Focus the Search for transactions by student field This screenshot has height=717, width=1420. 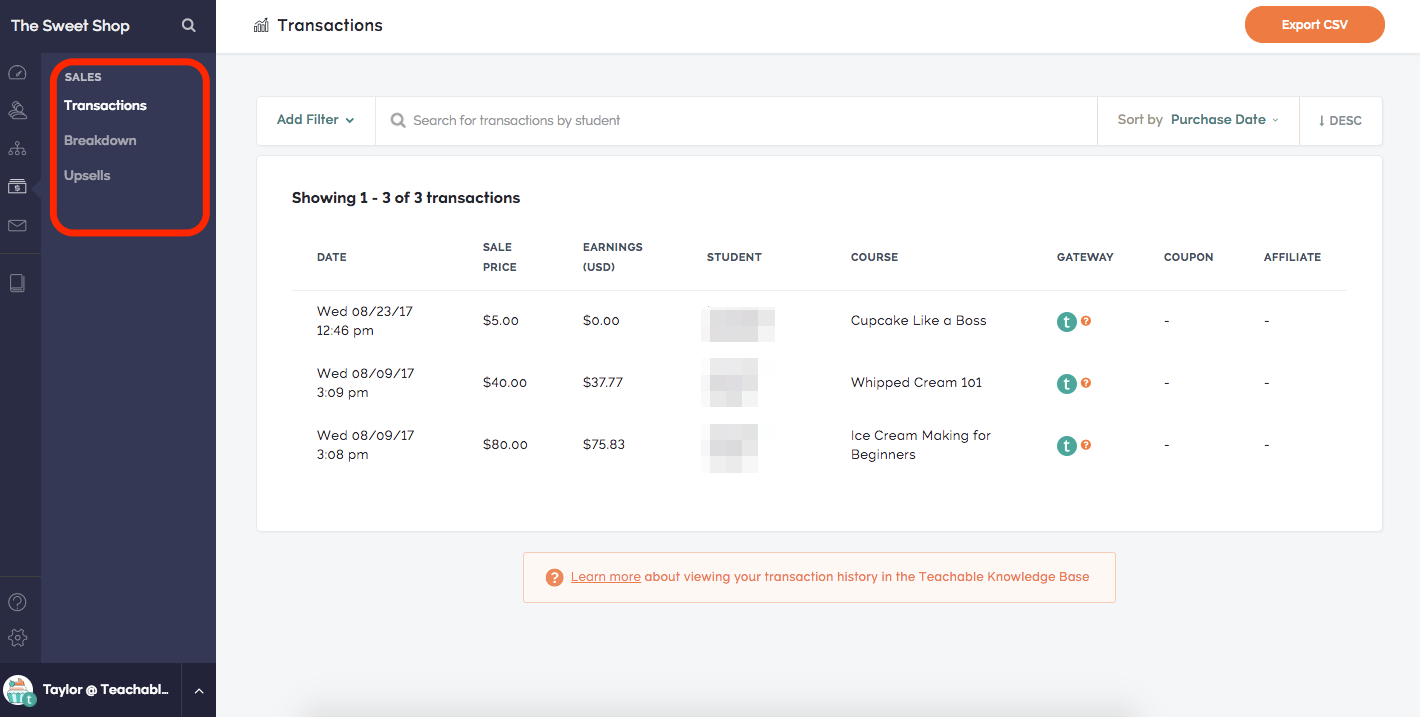[736, 120]
